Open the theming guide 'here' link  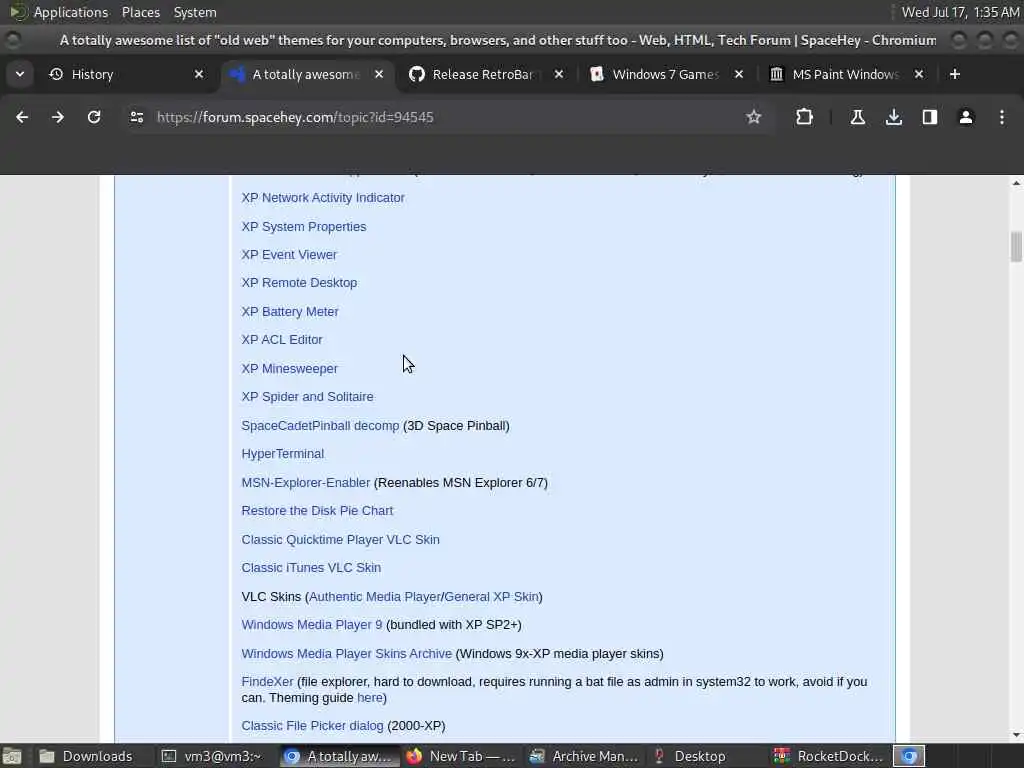(370, 698)
